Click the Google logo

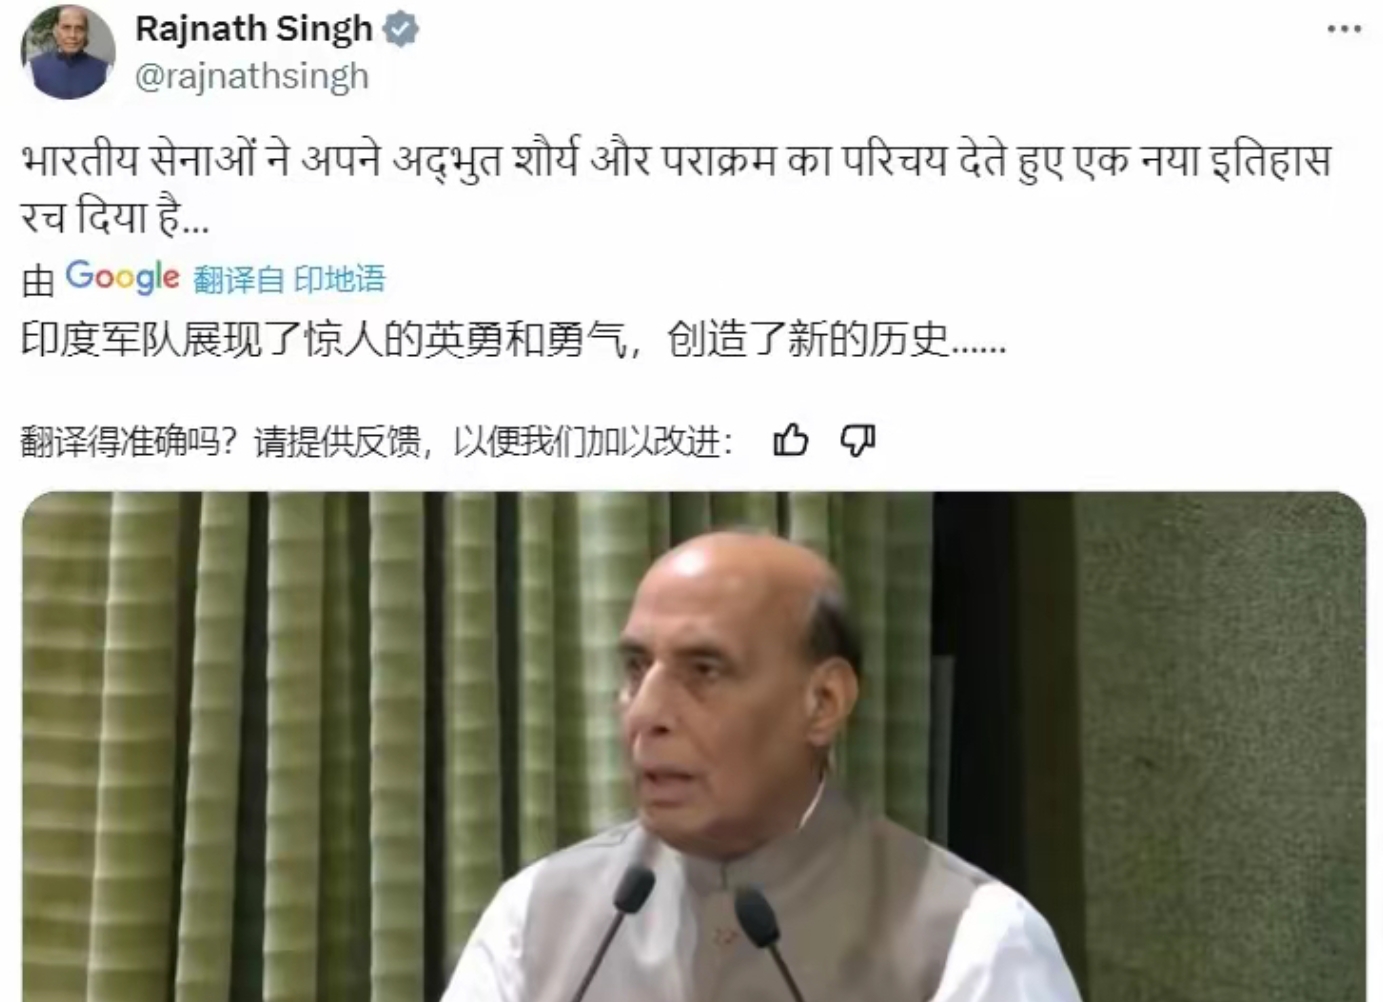122,277
